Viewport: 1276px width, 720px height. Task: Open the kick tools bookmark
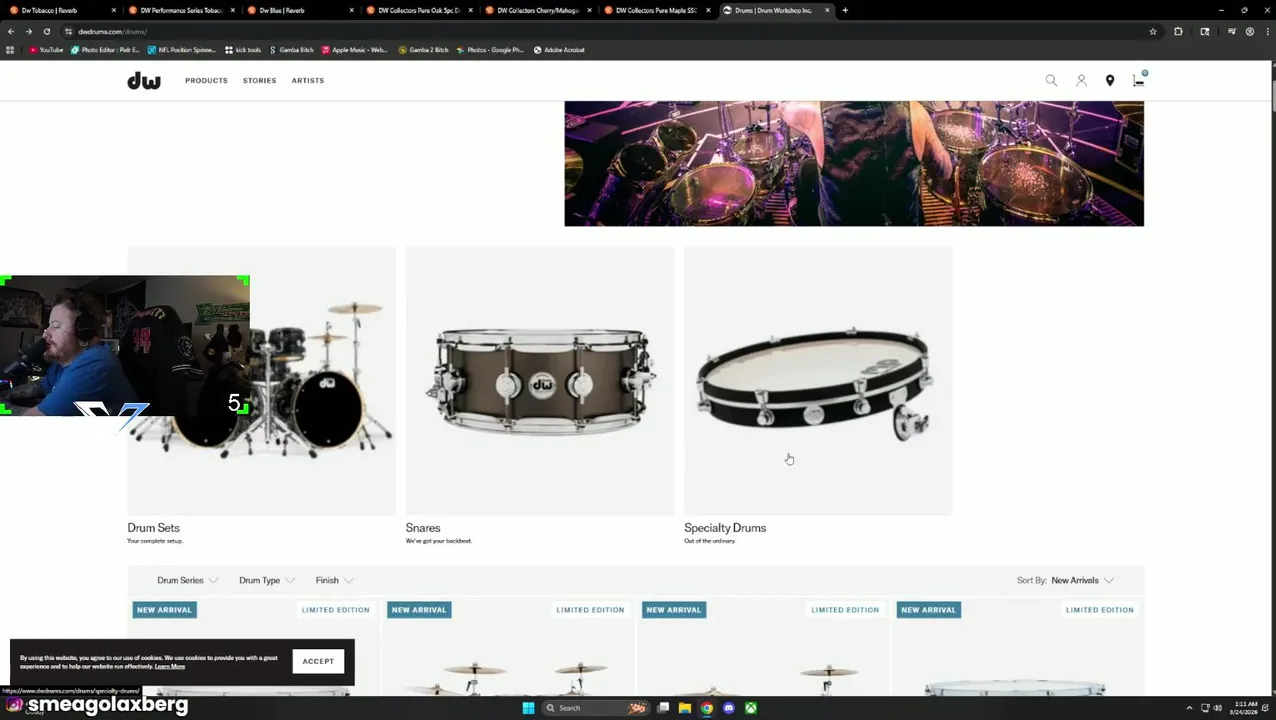click(243, 50)
